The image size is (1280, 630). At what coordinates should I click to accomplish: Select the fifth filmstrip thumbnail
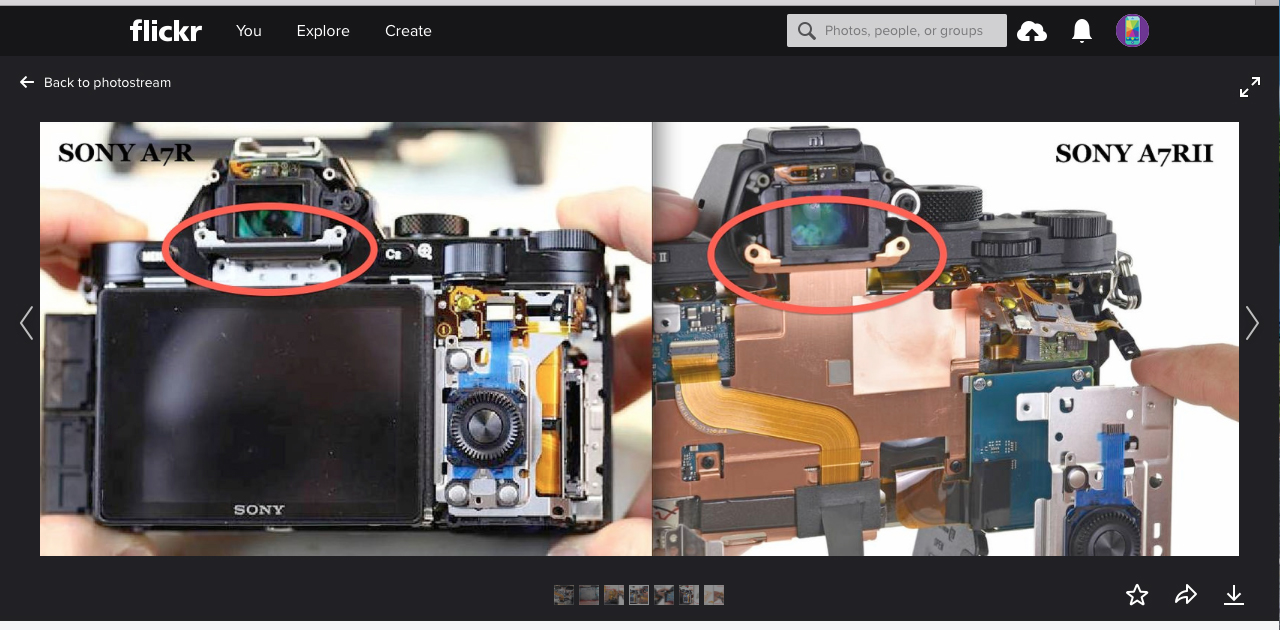click(x=663, y=595)
